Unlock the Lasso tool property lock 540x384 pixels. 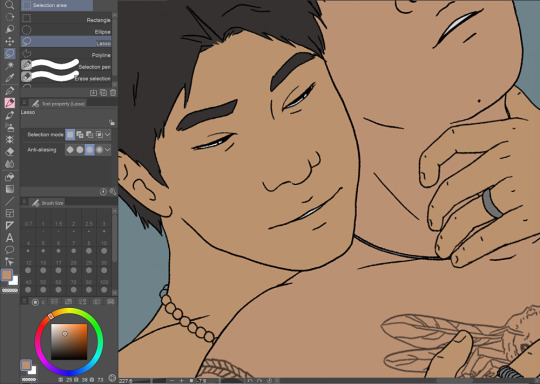[x=112, y=123]
